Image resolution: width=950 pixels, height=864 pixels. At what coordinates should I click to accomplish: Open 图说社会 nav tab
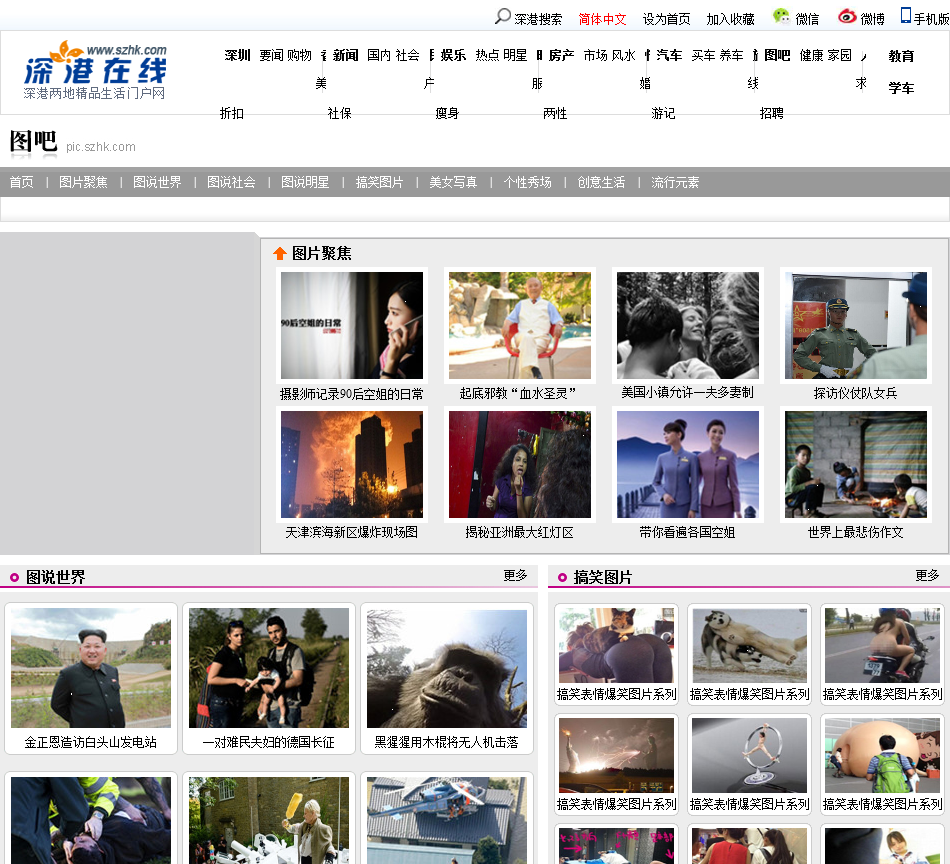[231, 182]
